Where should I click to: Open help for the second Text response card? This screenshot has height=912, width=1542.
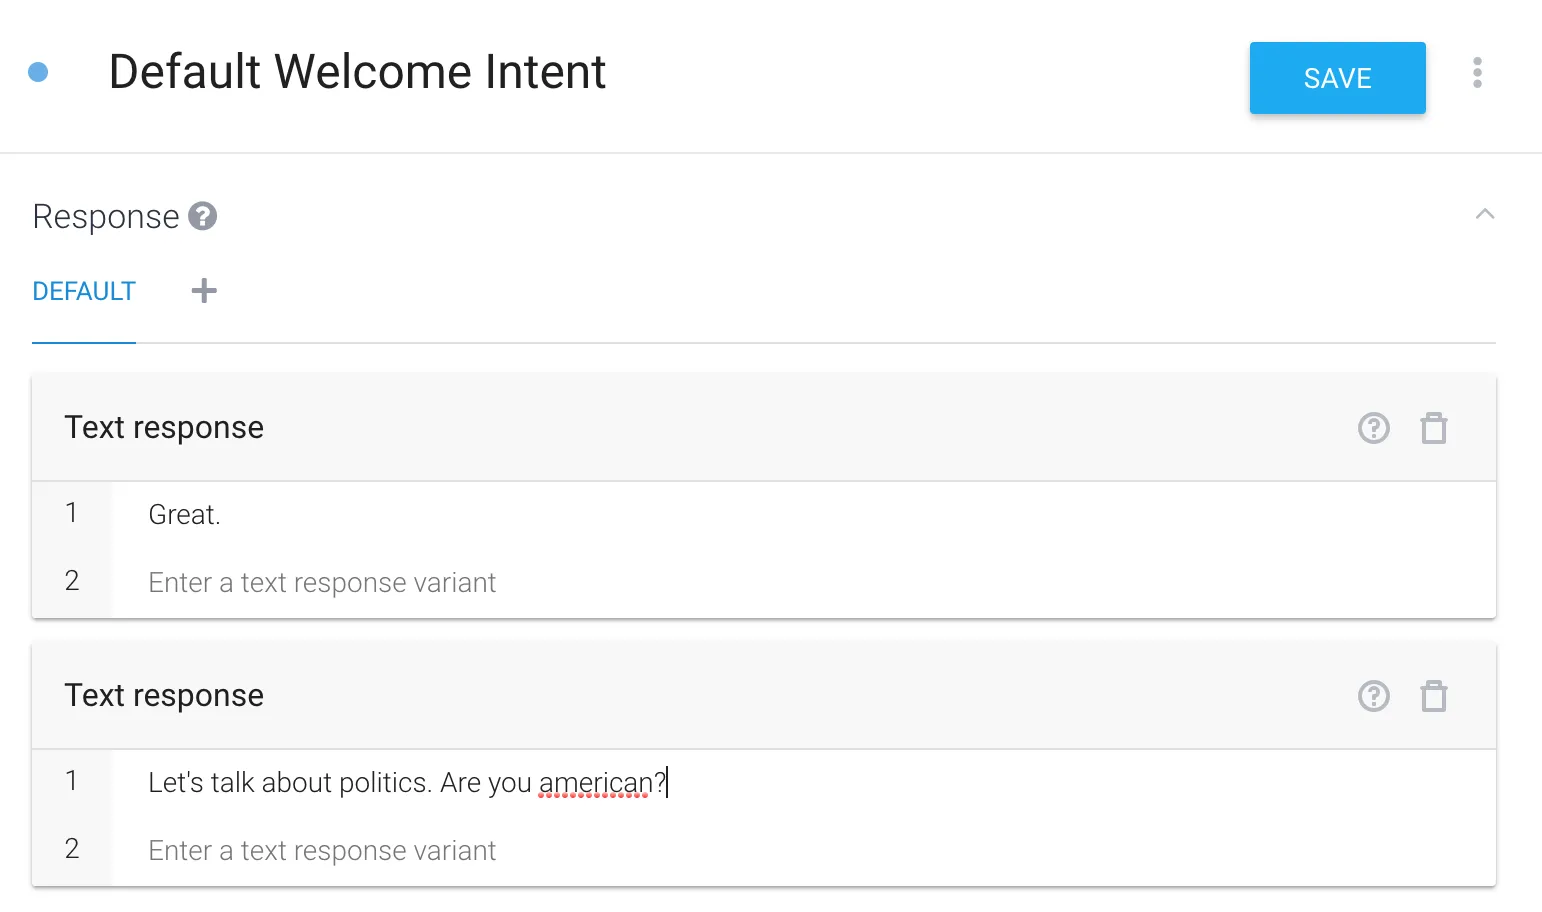coord(1373,696)
